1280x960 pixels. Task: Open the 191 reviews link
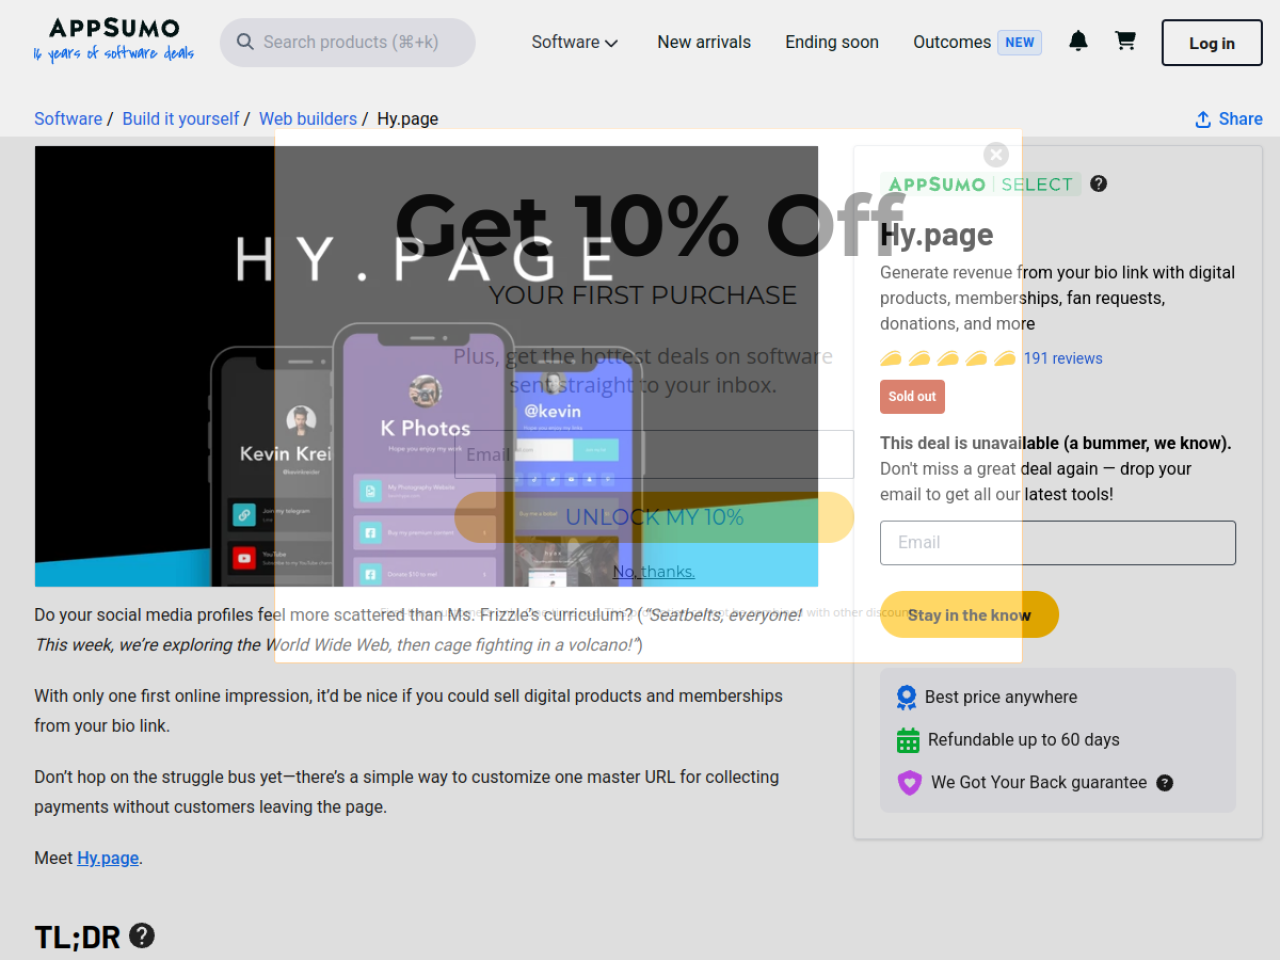click(1063, 358)
